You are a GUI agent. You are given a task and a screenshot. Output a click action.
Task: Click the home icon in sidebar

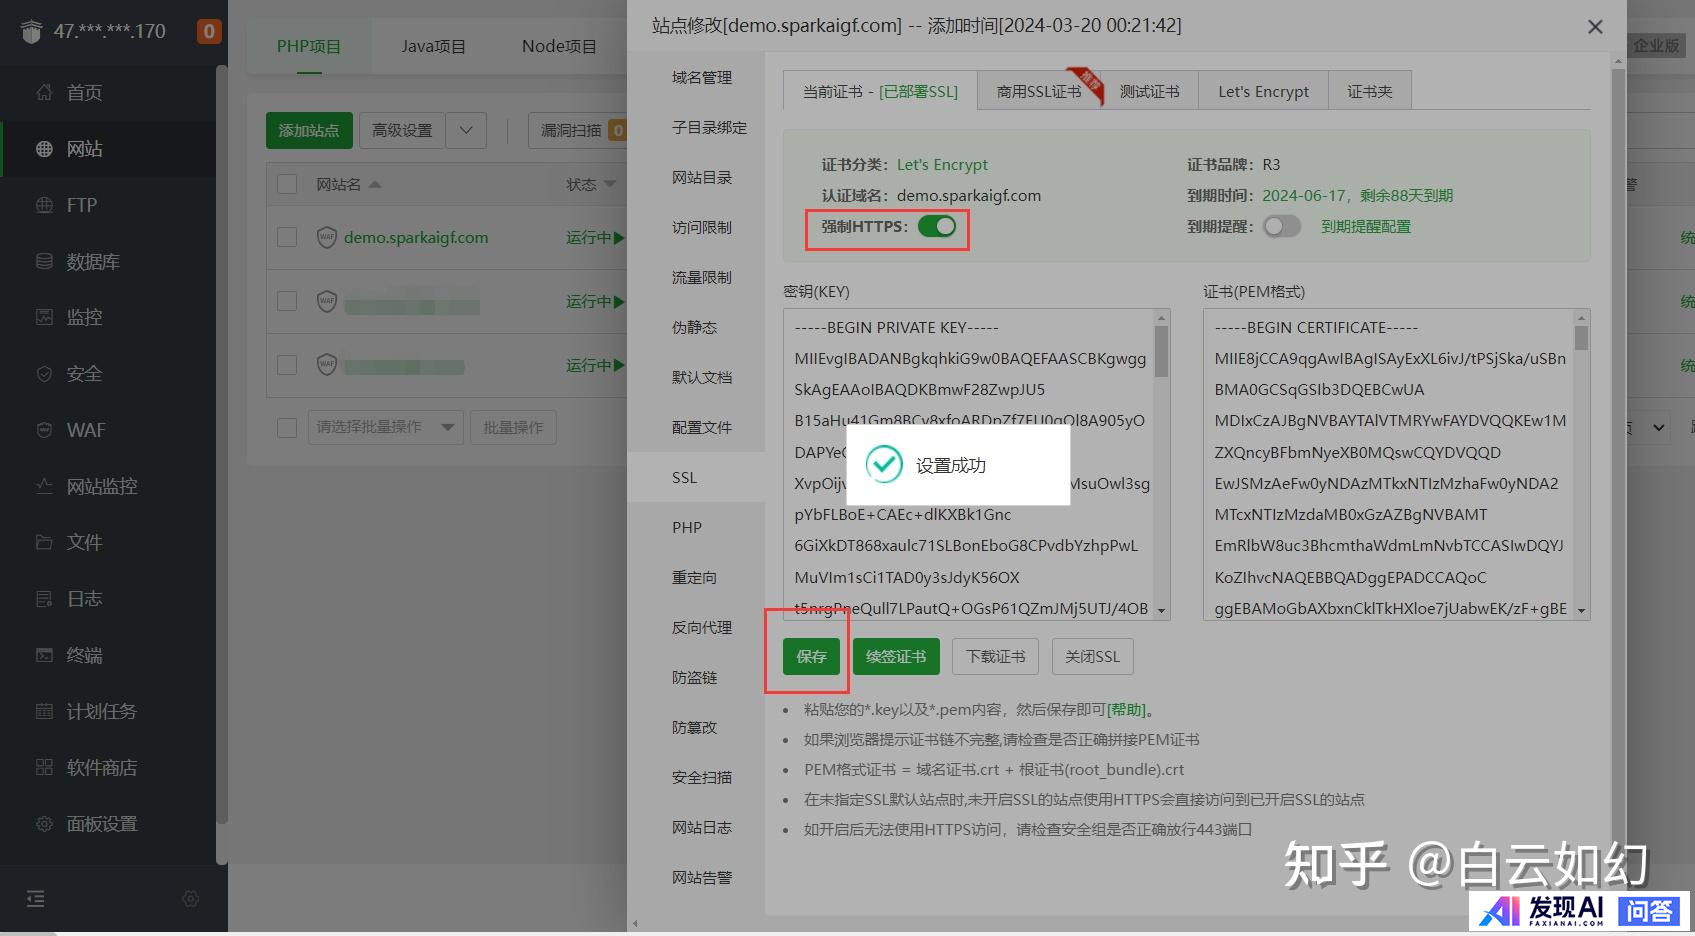pos(44,93)
